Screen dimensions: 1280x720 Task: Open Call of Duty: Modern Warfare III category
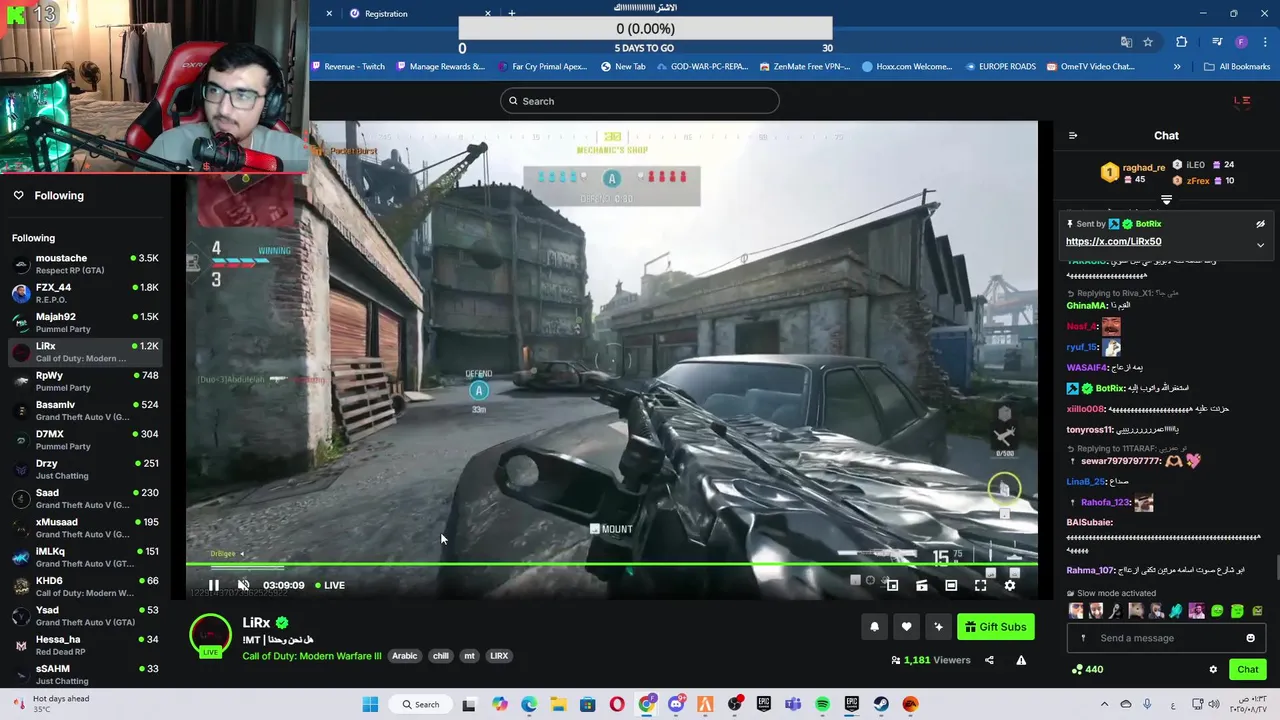pos(312,656)
